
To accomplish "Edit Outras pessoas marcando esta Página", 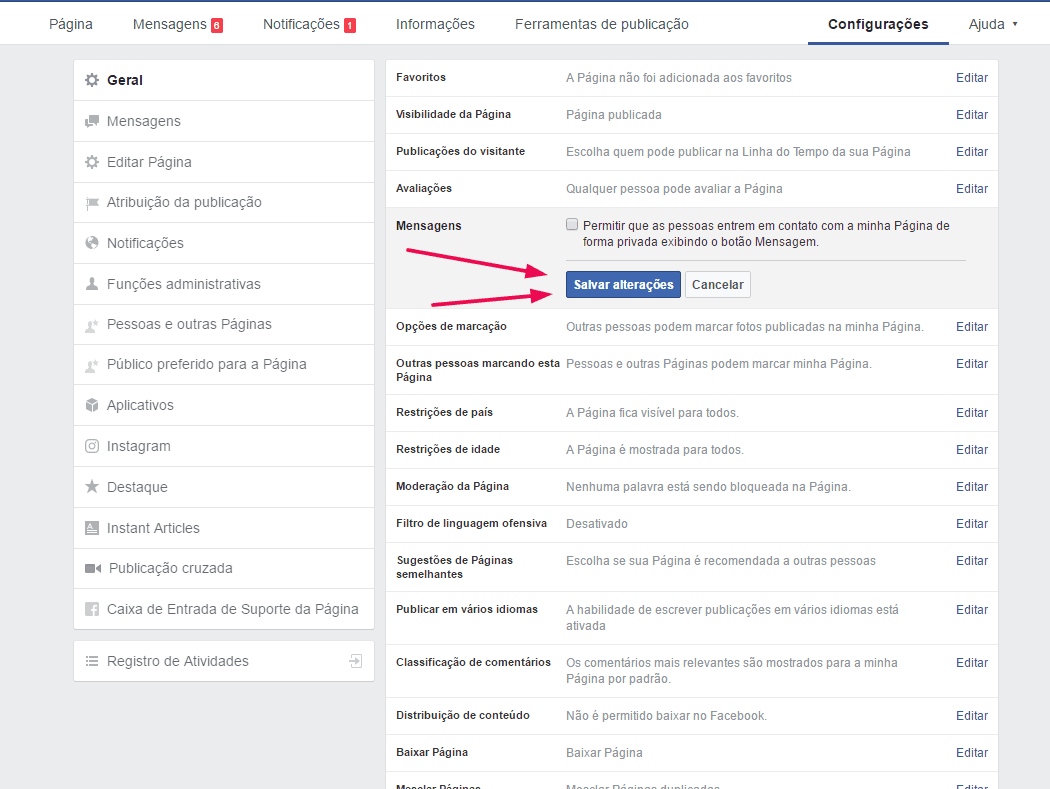I will 972,363.
